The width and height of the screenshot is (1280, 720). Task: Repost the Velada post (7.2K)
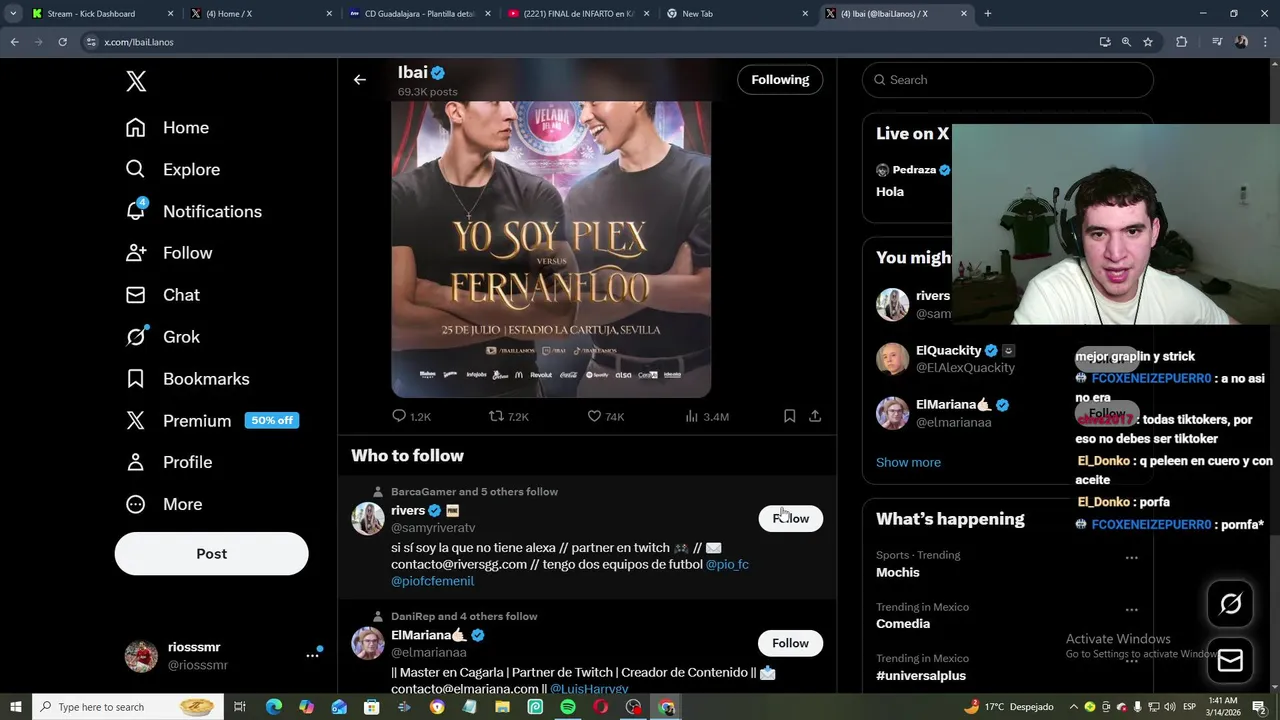point(508,416)
